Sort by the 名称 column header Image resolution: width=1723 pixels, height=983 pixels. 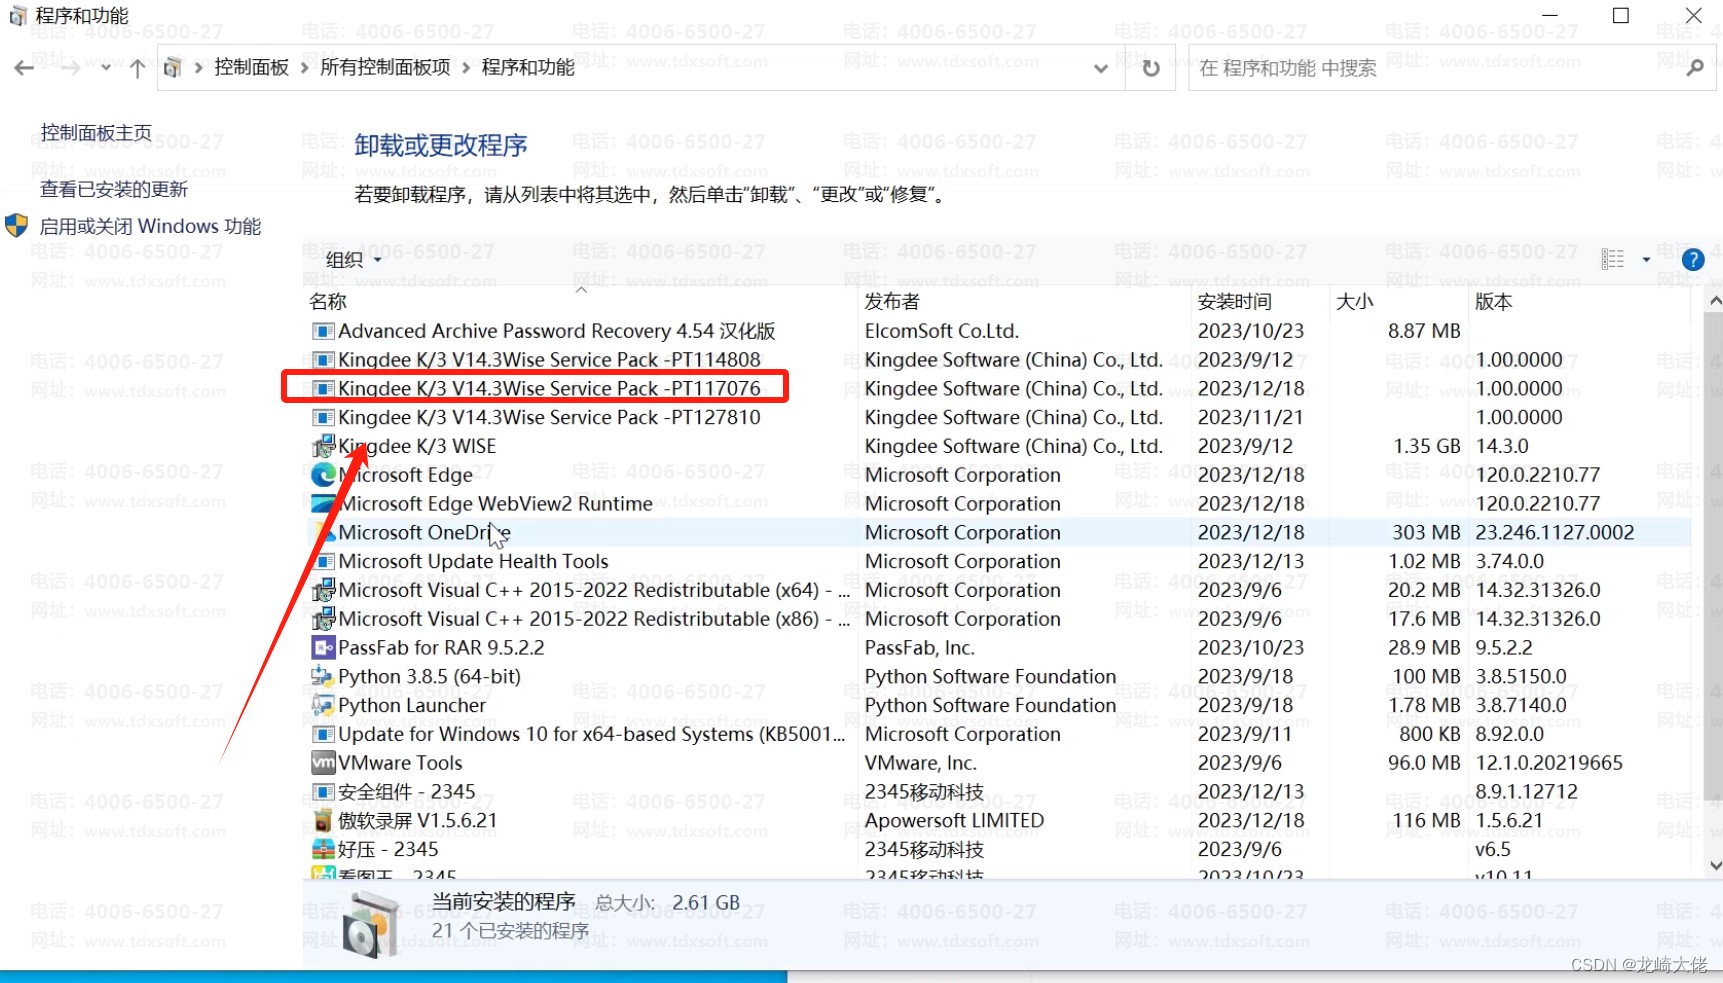(328, 302)
